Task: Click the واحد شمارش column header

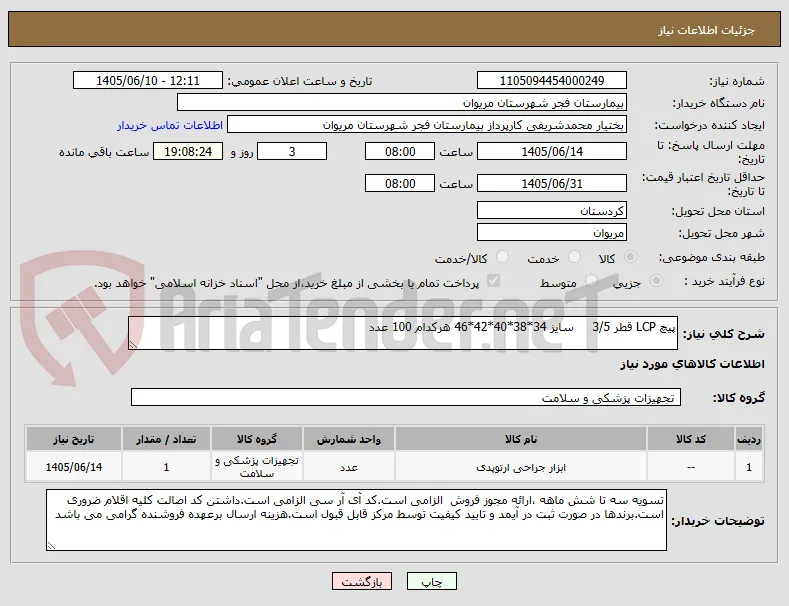Action: point(349,439)
